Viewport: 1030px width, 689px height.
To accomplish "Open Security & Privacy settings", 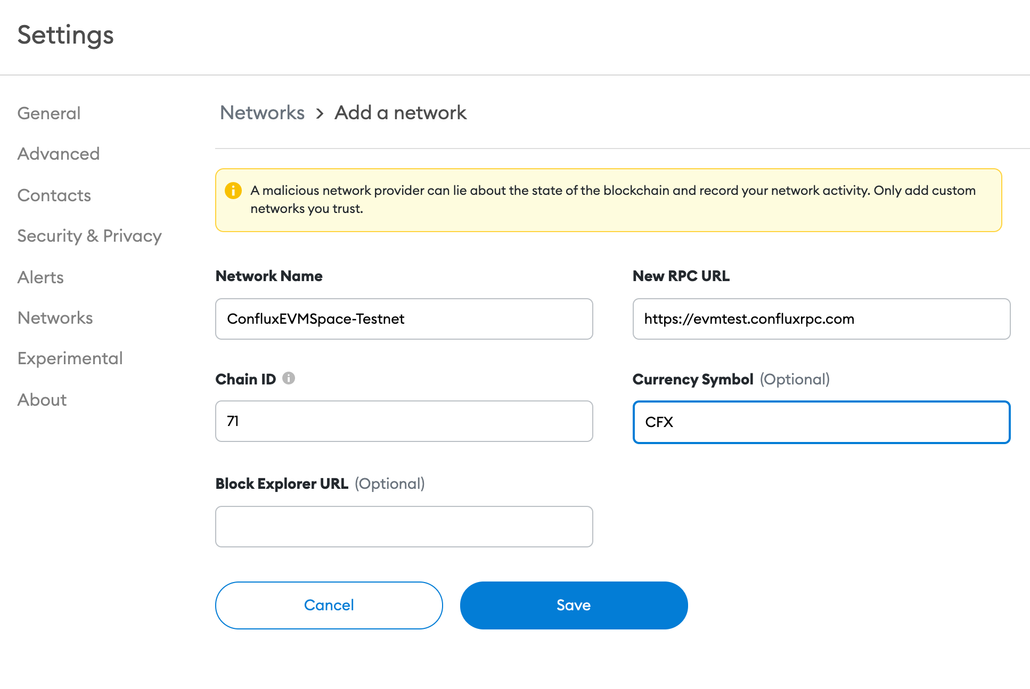I will (89, 236).
